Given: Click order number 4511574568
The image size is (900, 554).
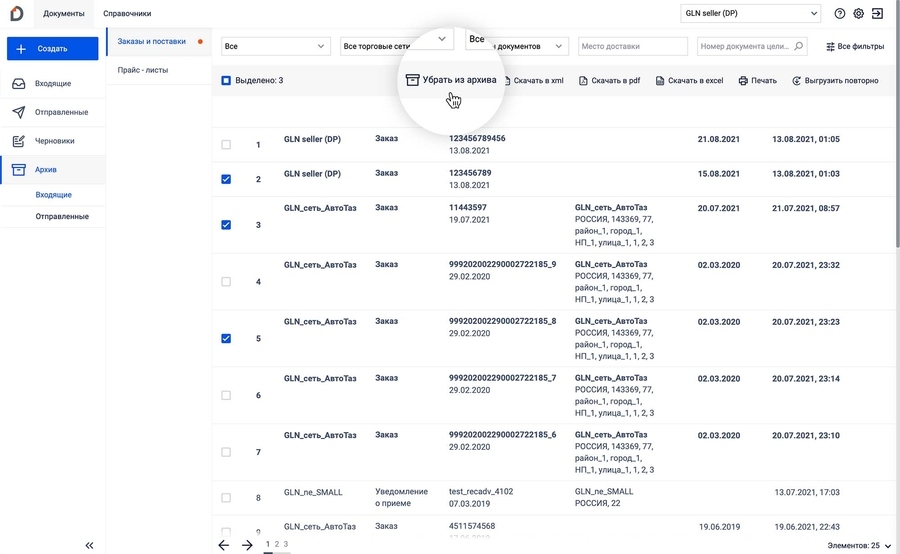Looking at the screenshot, I should 472,526.
